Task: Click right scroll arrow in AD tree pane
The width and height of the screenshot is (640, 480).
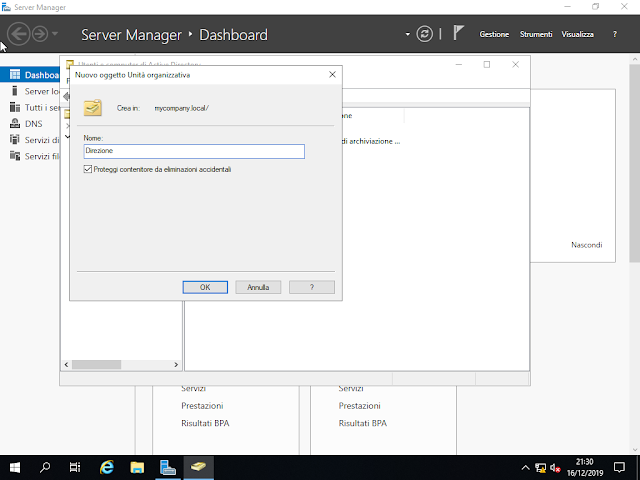Action: pyautogui.click(x=176, y=364)
